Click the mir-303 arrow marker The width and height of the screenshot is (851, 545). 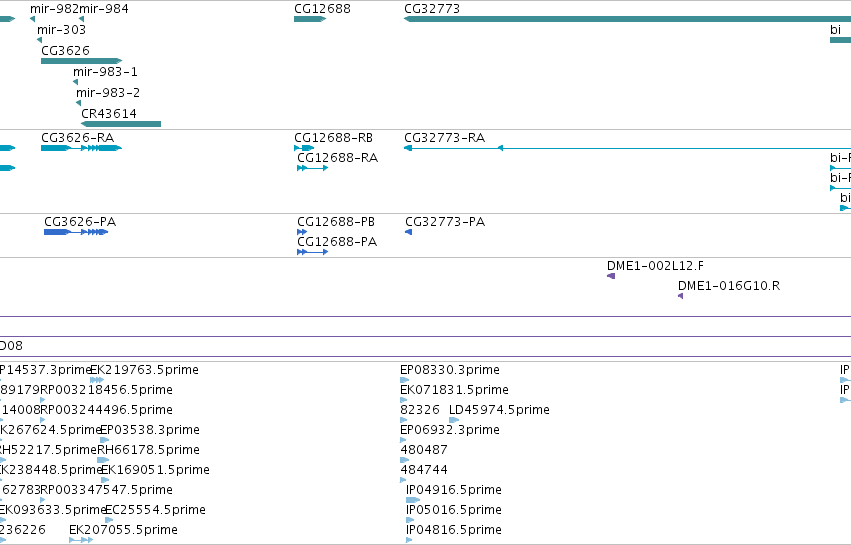[x=39, y=40]
